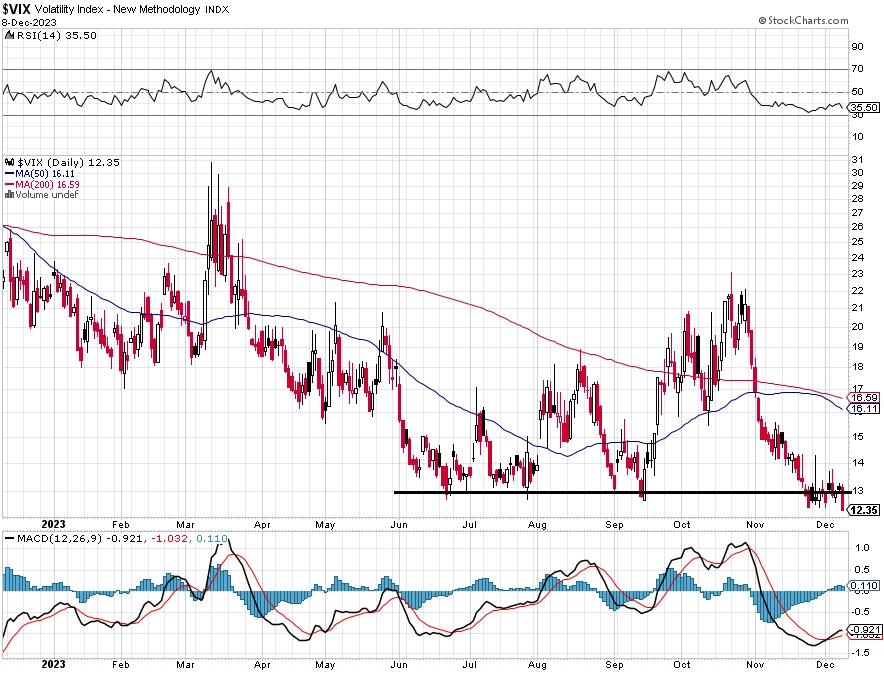Click the 8-Dec-2023 date label
Screen dimensions: 884x673
(x=29, y=23)
